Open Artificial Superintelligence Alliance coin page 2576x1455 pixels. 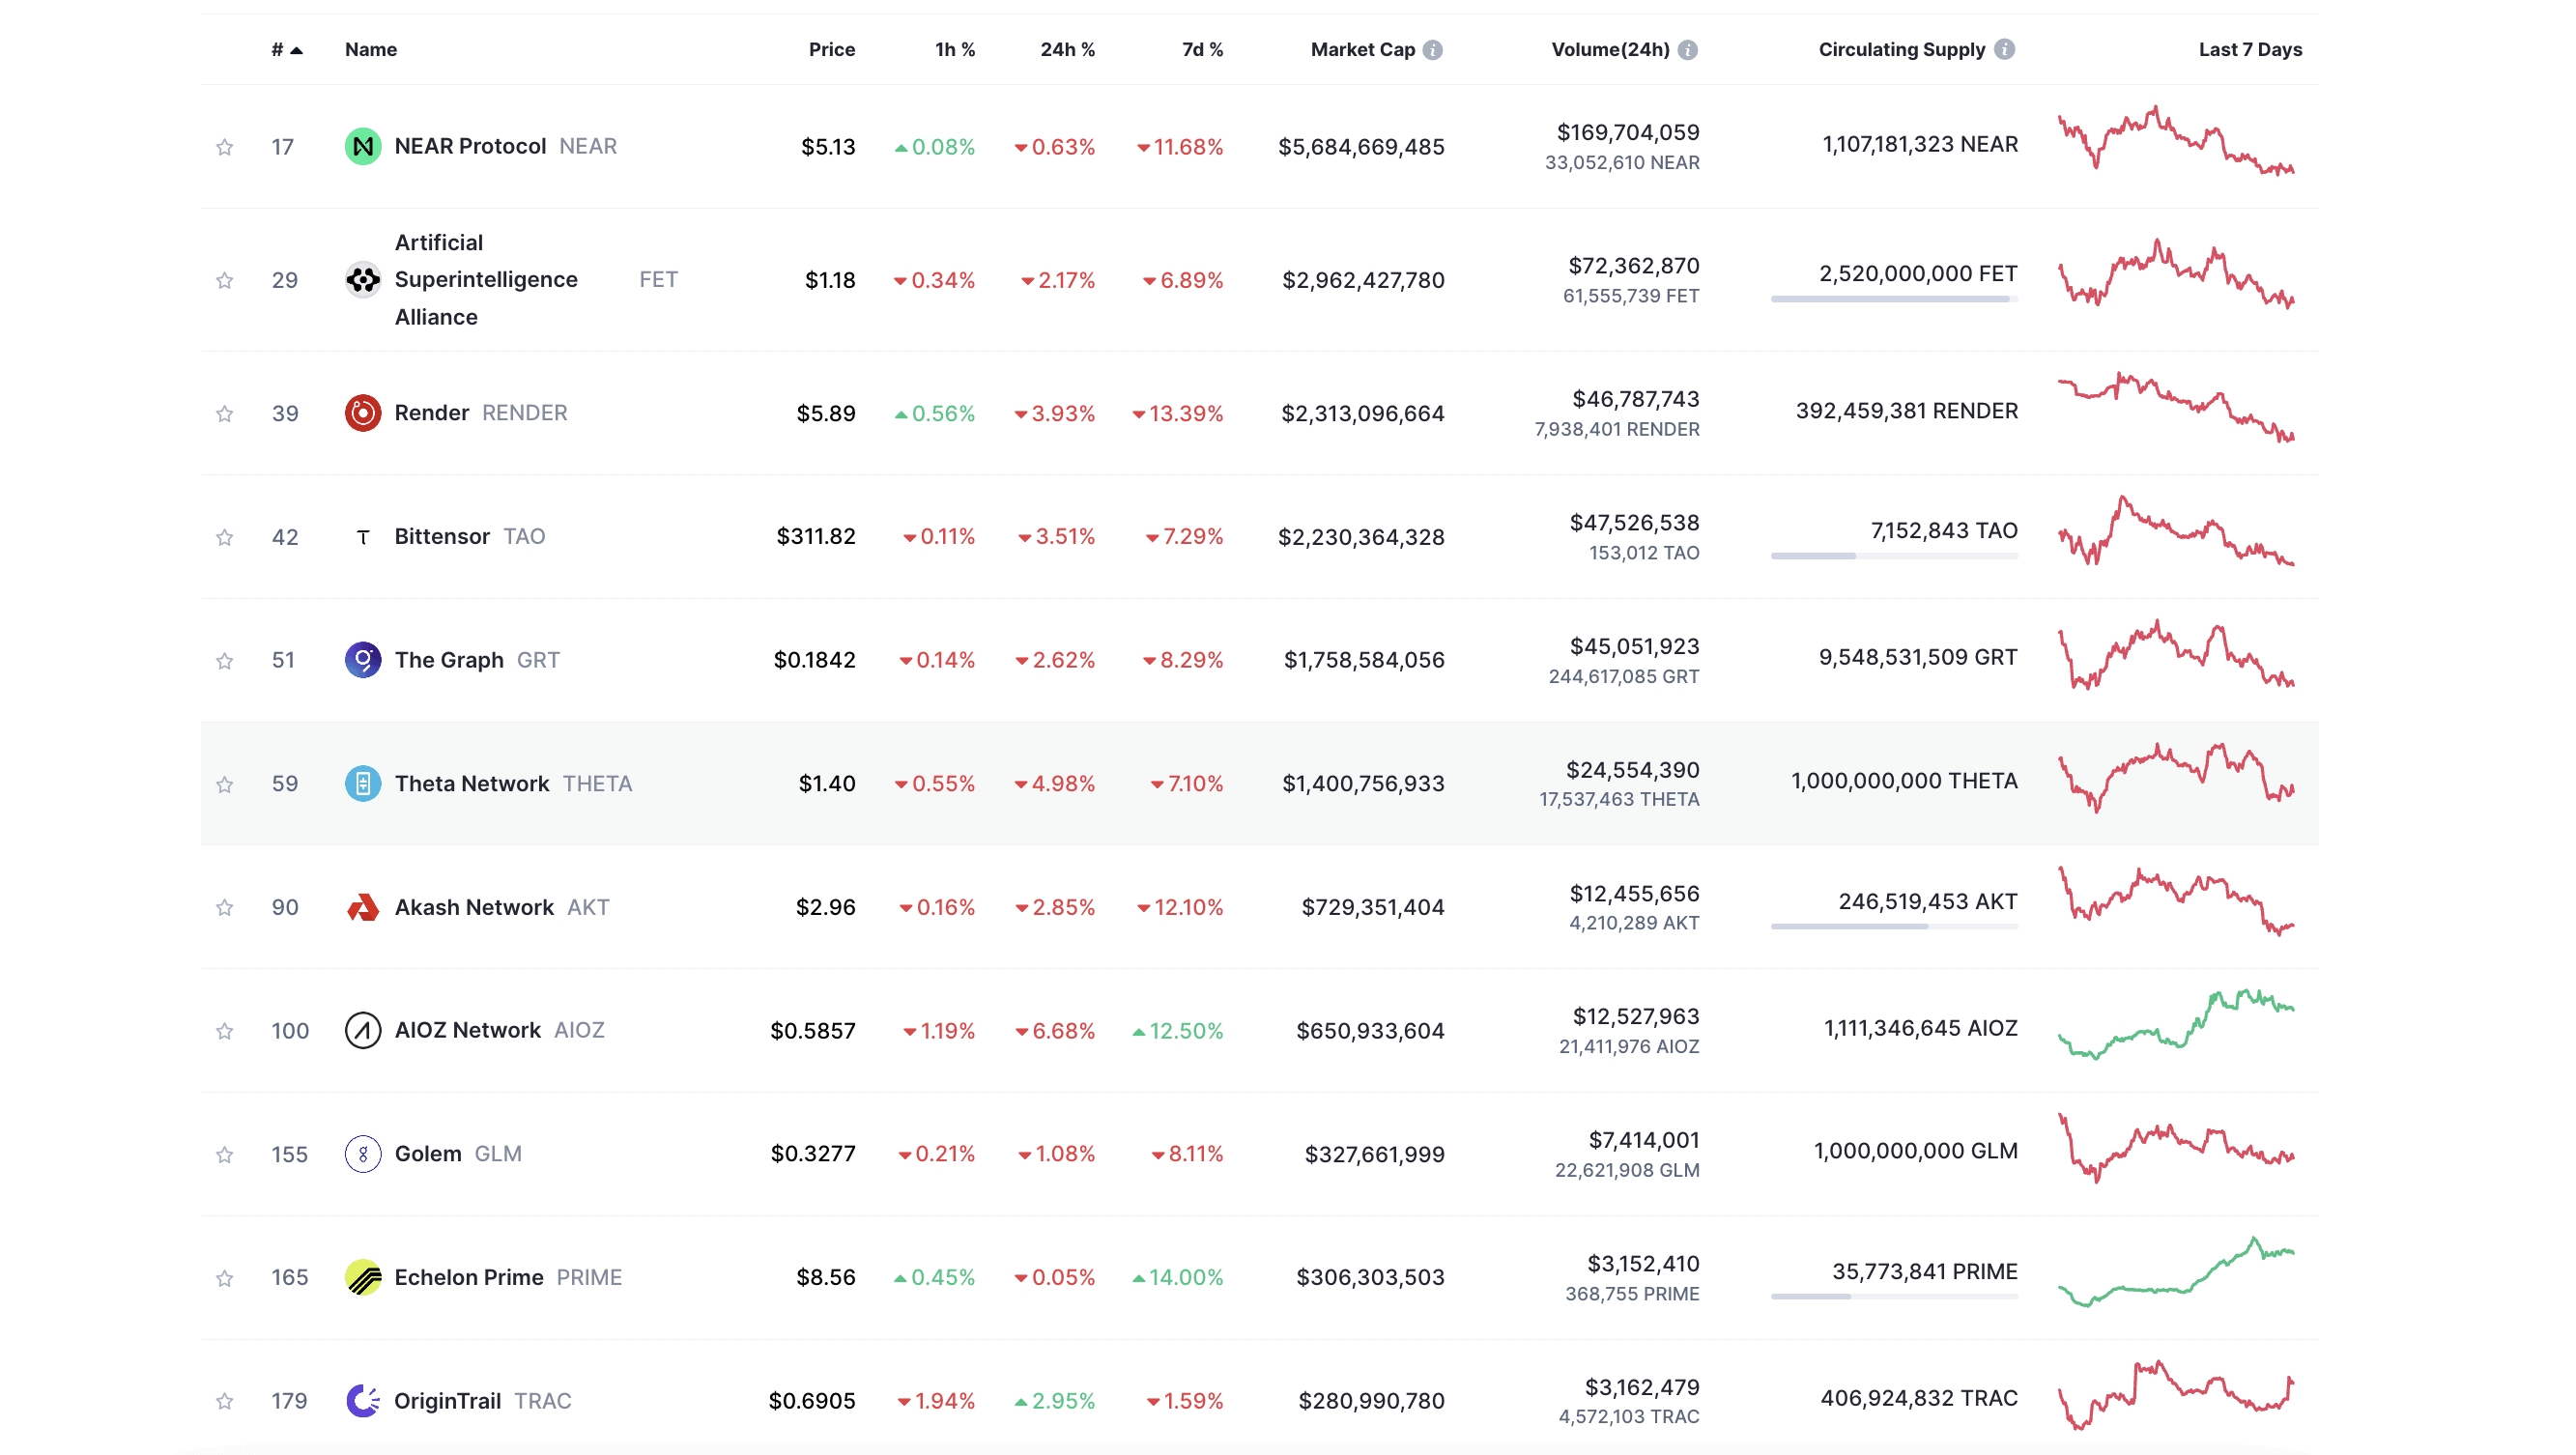pyautogui.click(x=485, y=279)
